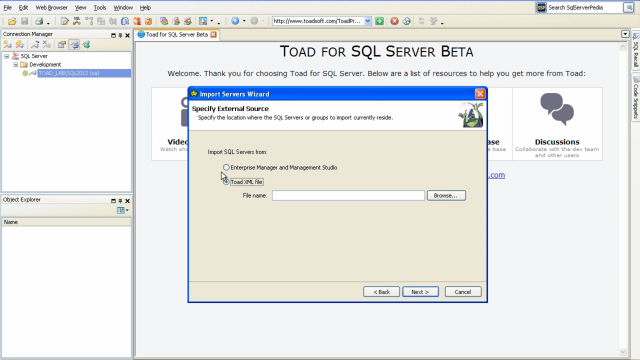Open the Web Browser menu

51,7
